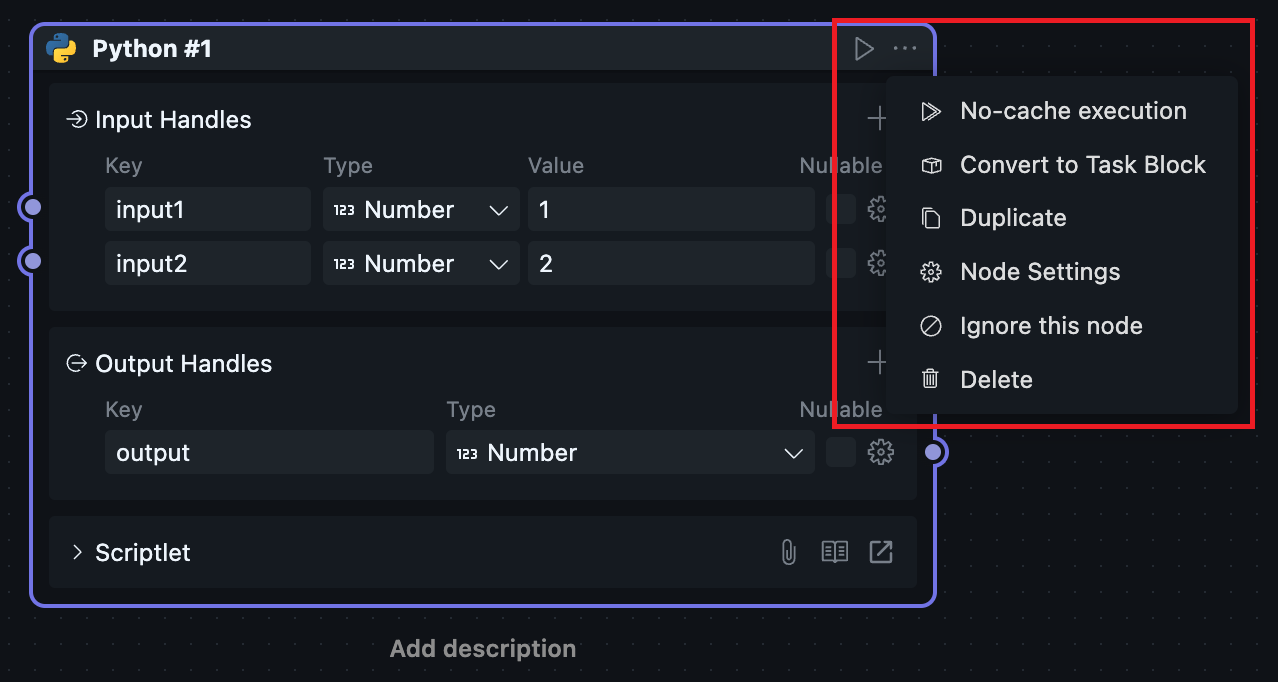Run the Python #1 node
The image size is (1278, 682).
click(864, 49)
